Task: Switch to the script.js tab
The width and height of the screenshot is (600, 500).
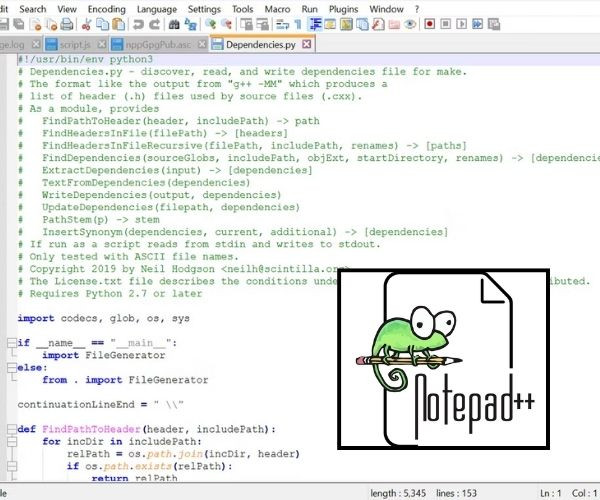Action: click(75, 45)
